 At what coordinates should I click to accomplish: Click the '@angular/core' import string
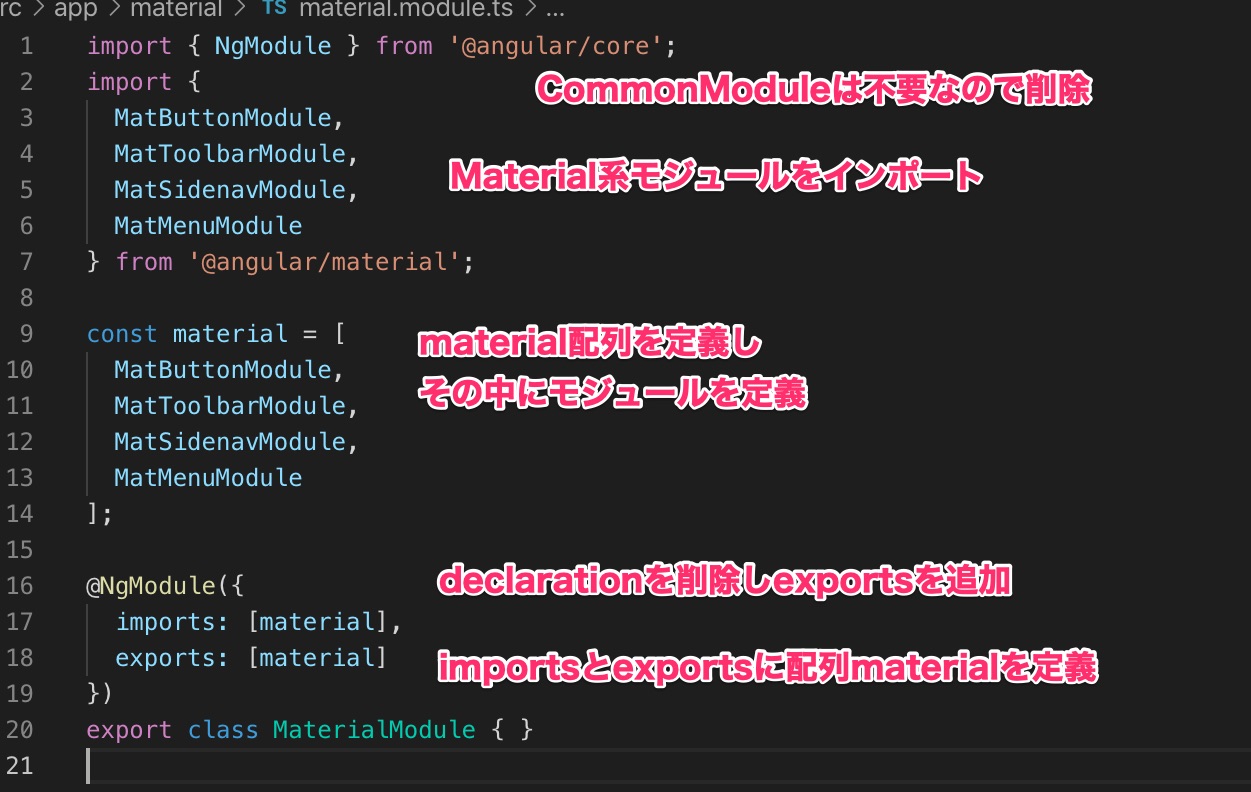(x=555, y=45)
